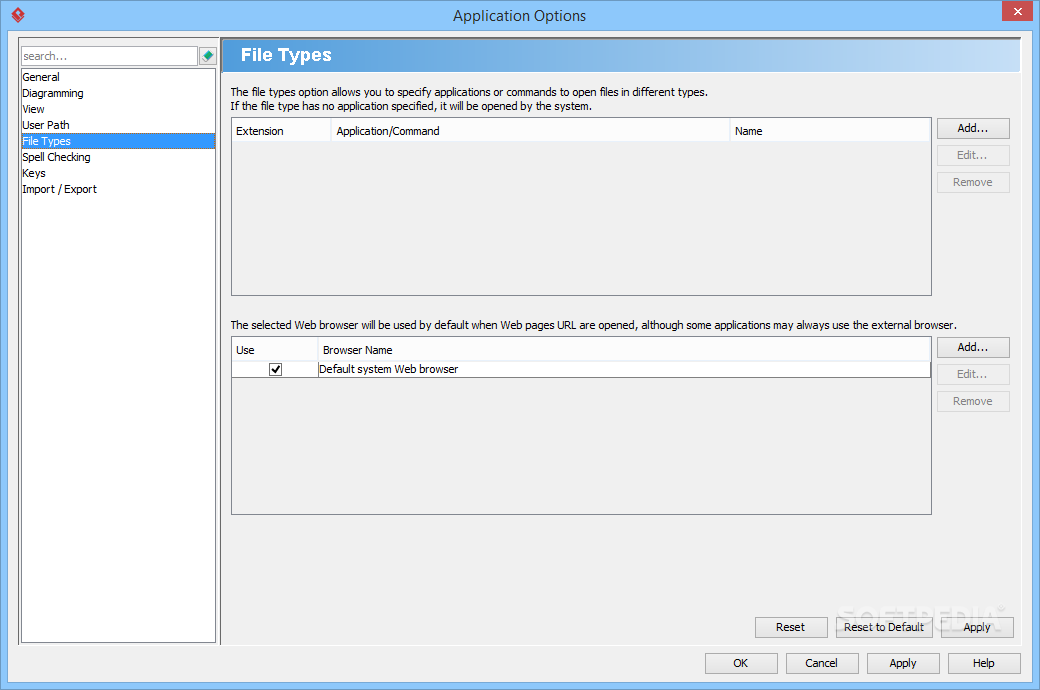Click the Visual Paradigm logo in title bar

coord(18,15)
